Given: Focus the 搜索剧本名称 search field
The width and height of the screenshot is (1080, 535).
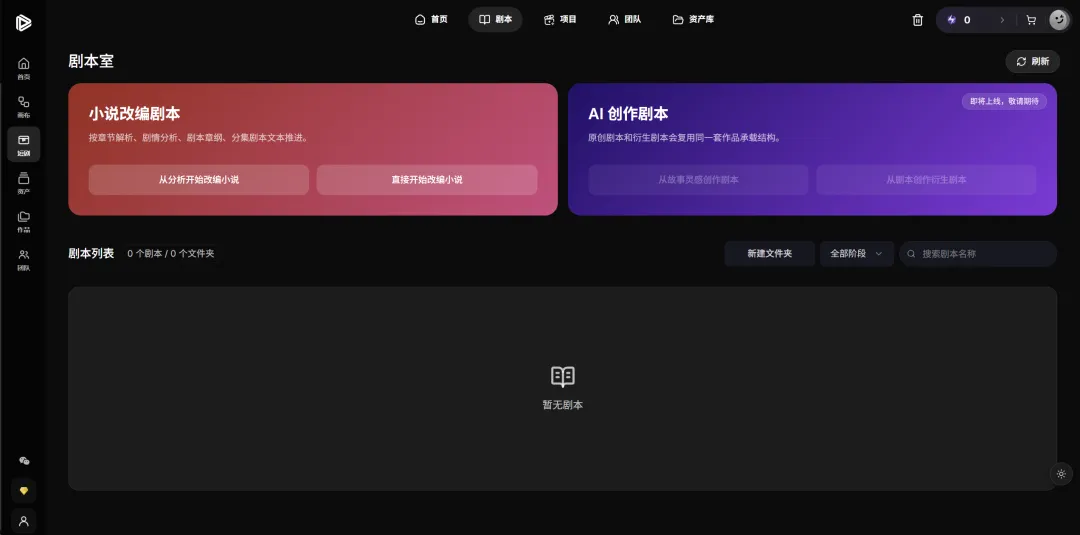Looking at the screenshot, I should (x=978, y=253).
